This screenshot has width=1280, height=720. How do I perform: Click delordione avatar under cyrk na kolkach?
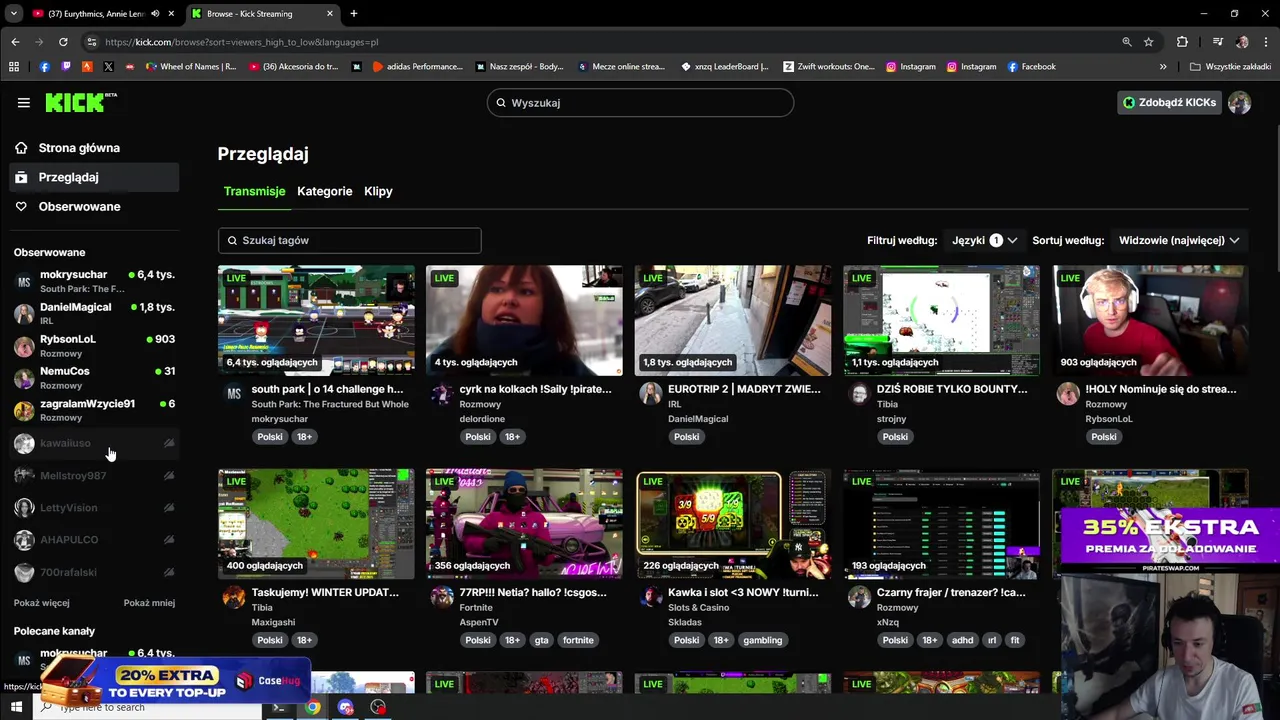[442, 393]
